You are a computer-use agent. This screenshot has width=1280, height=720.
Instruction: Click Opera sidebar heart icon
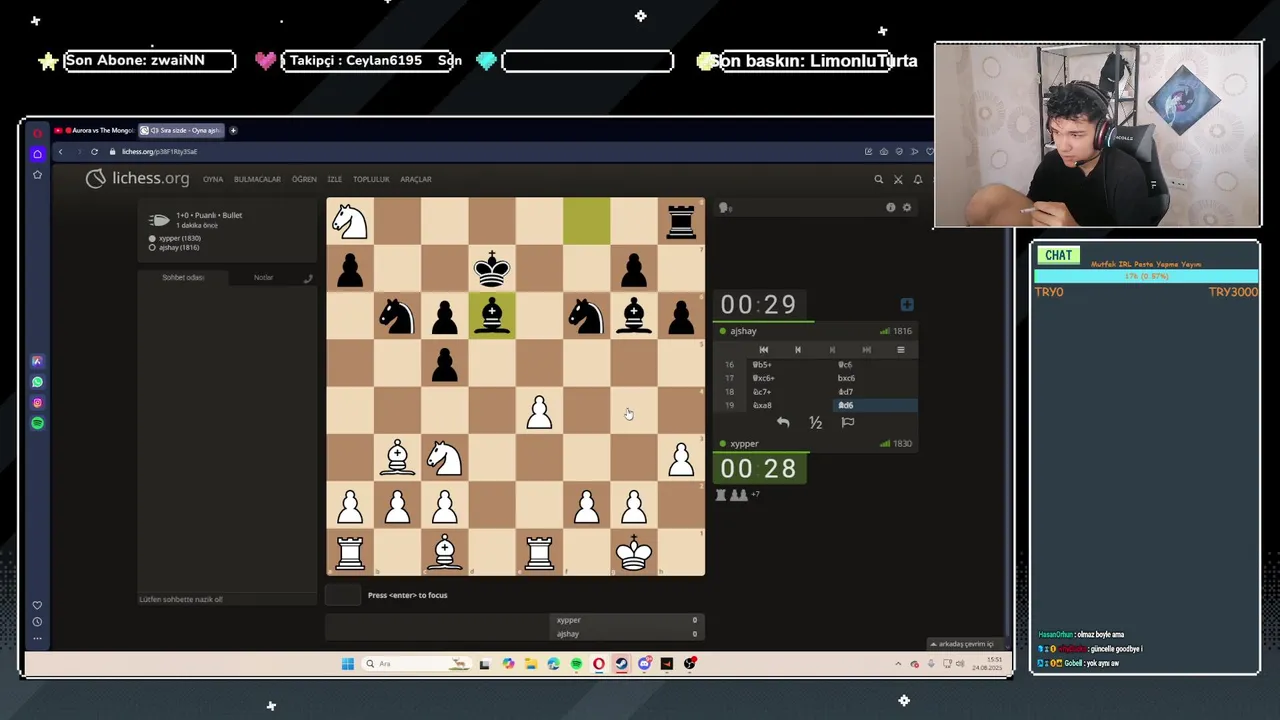tap(37, 605)
